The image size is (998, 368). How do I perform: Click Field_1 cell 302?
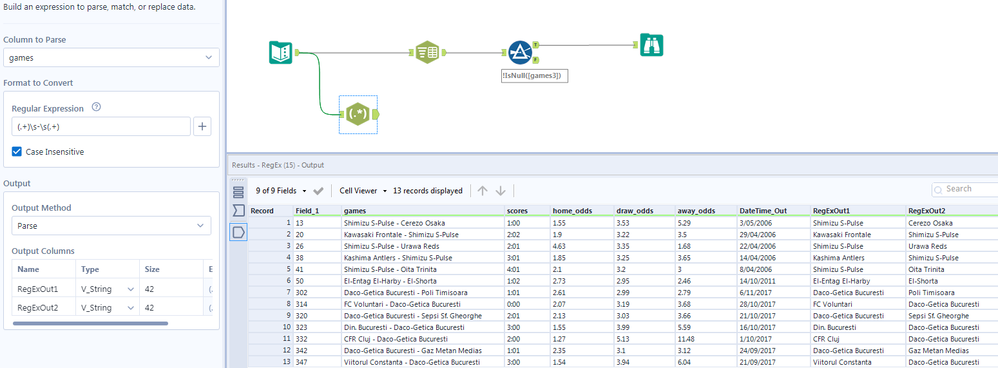316,293
